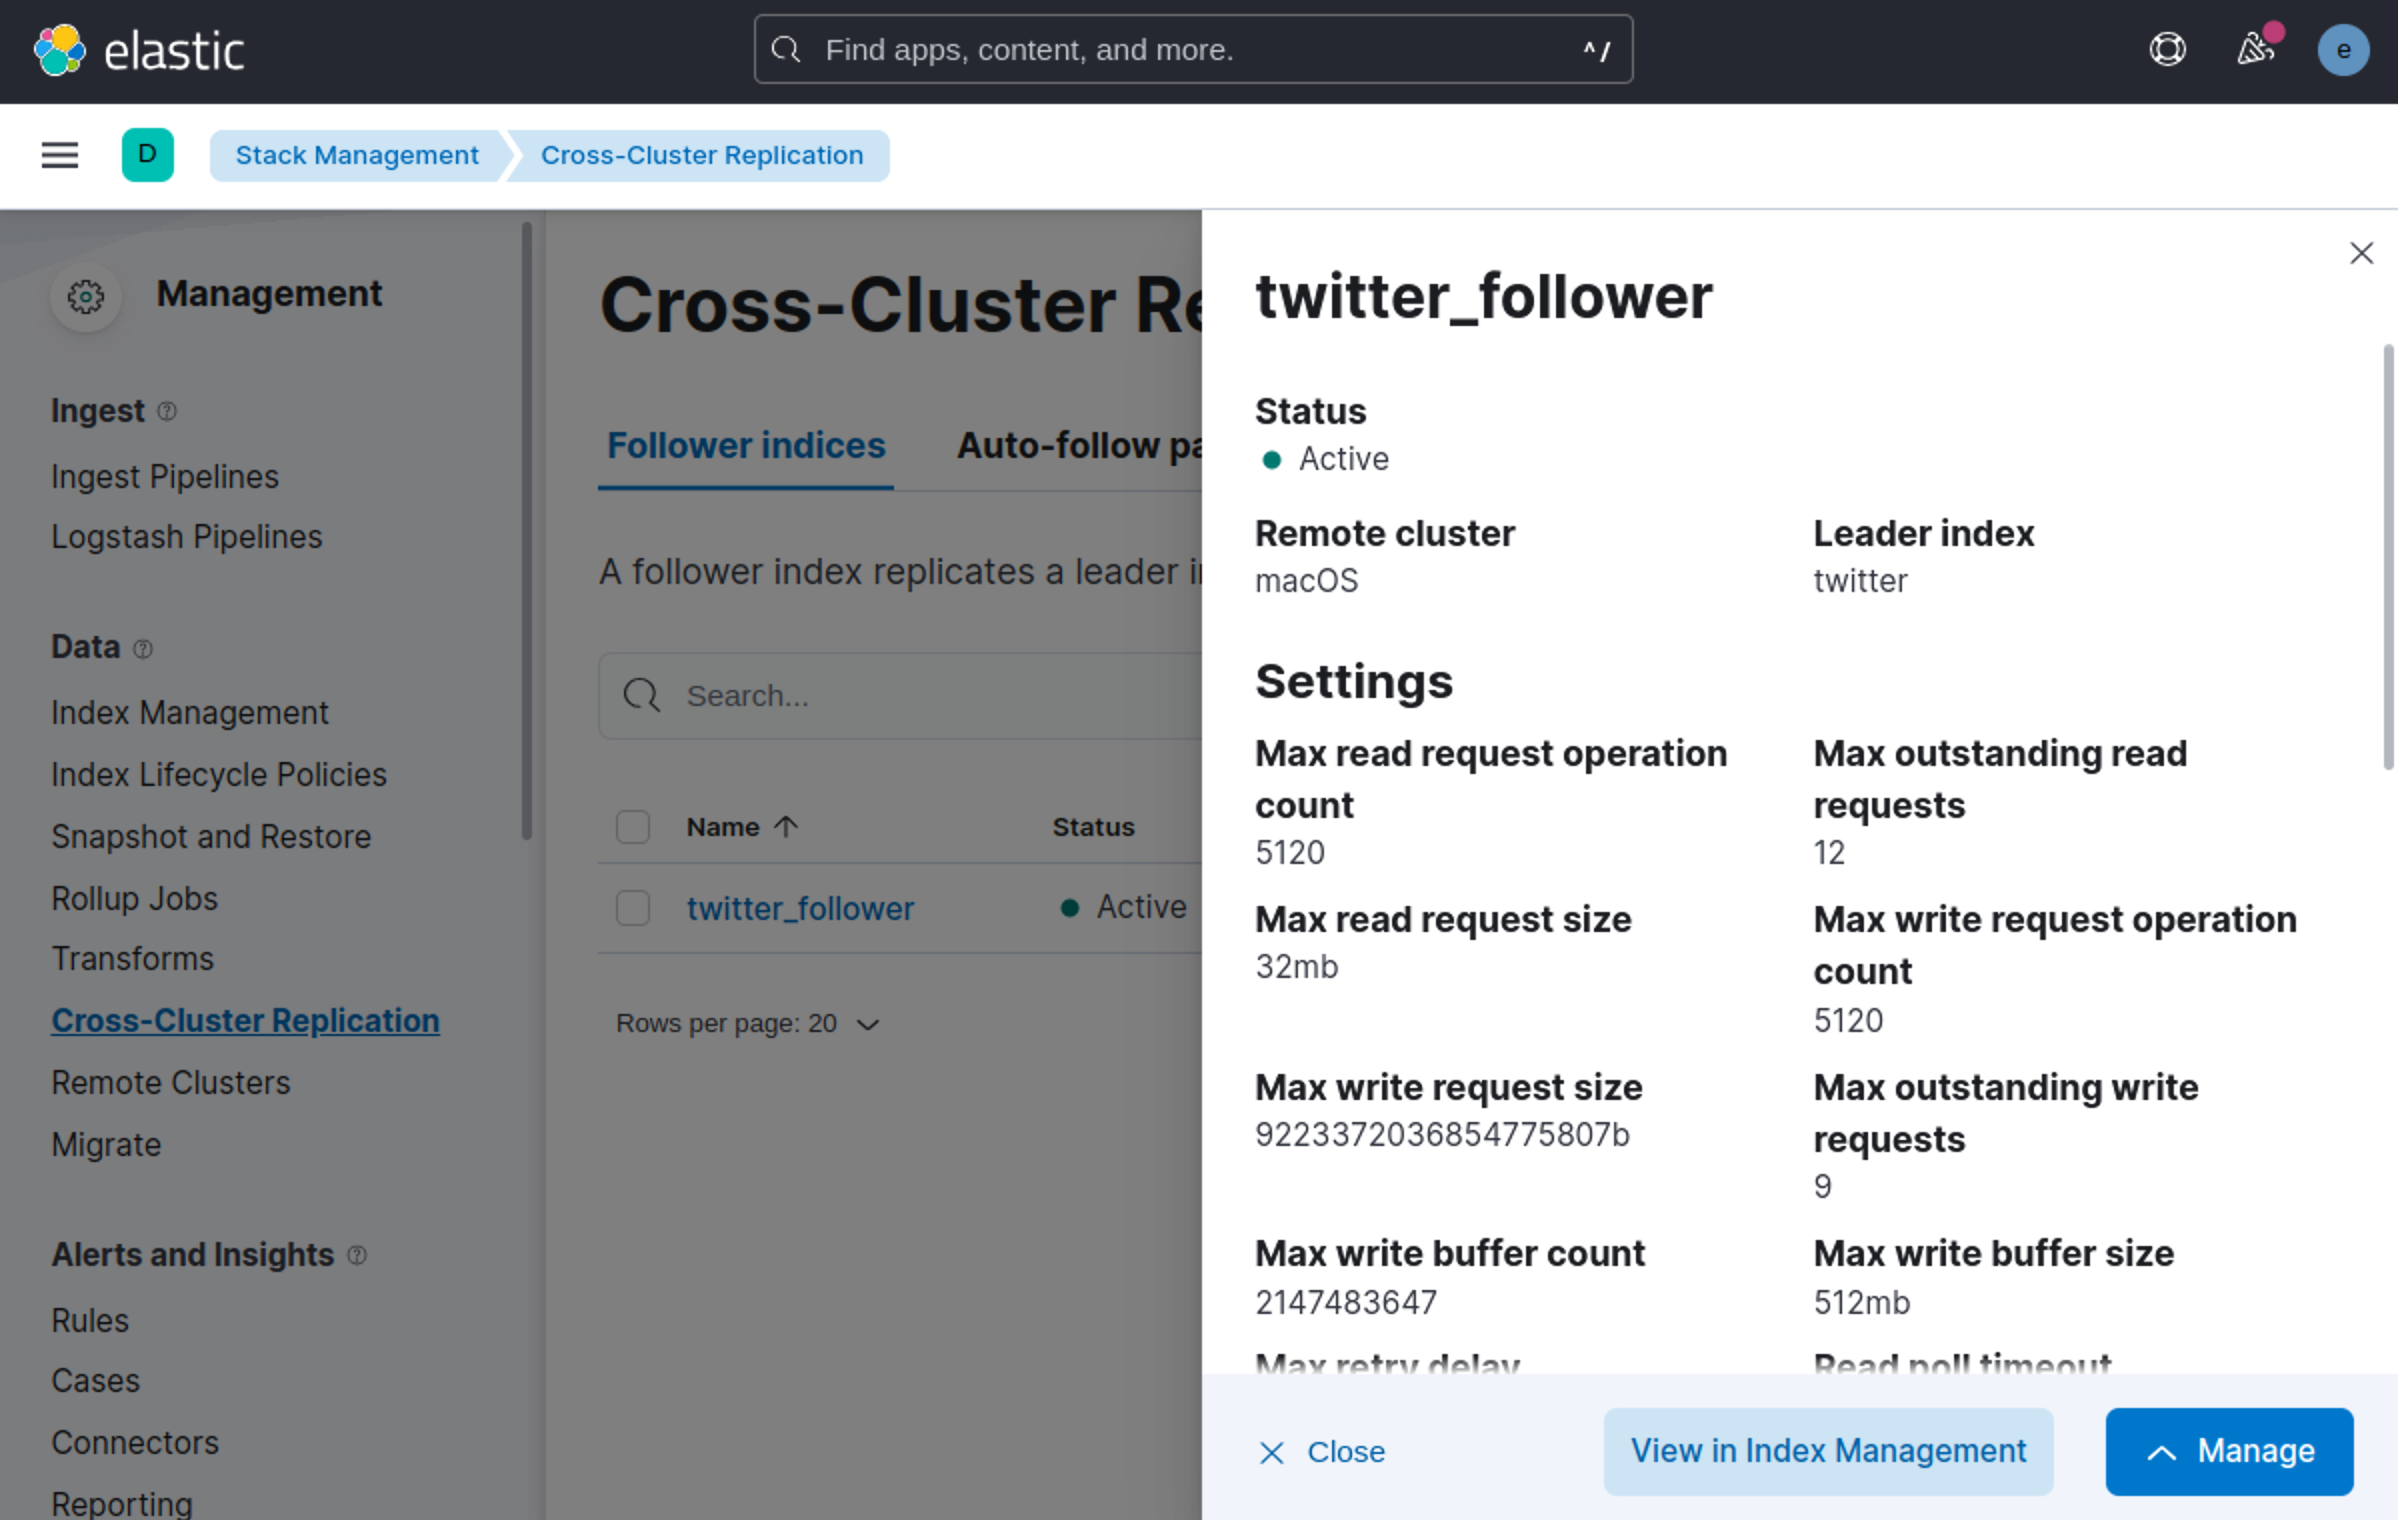The width and height of the screenshot is (2398, 1520).
Task: Focus the follower indices Search field
Action: click(900, 696)
